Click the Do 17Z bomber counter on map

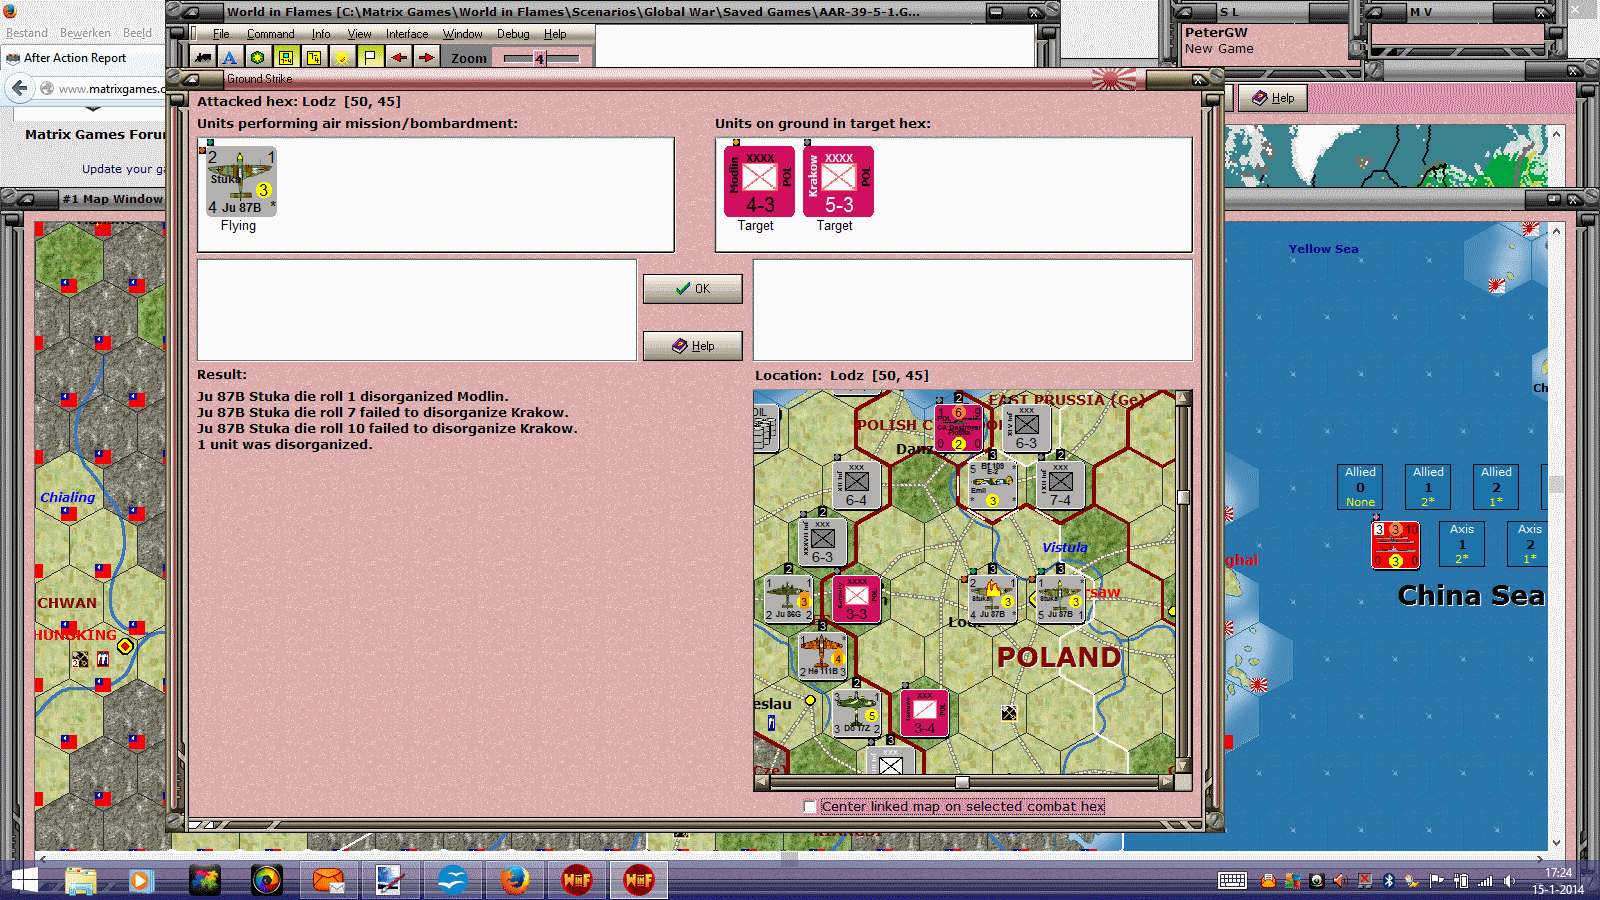[x=856, y=712]
